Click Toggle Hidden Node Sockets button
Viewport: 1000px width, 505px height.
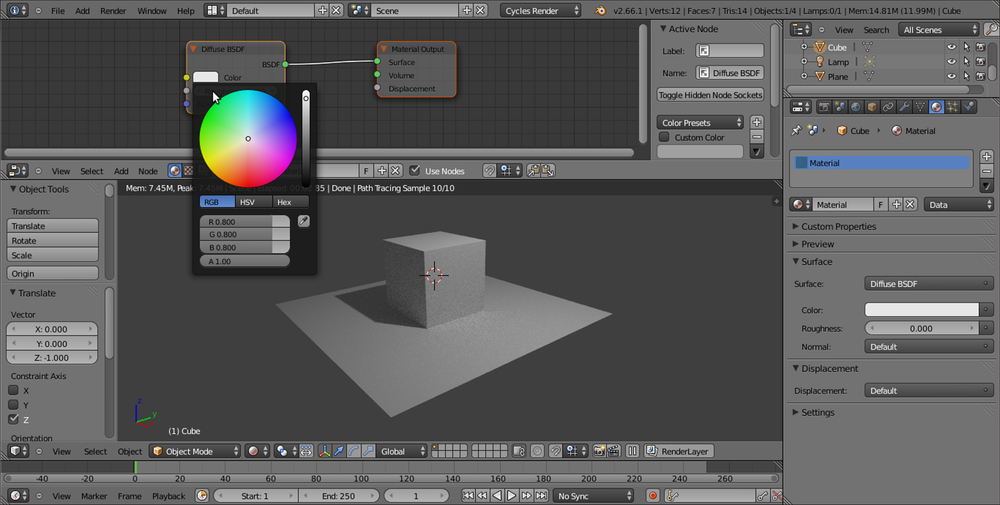tap(710, 95)
